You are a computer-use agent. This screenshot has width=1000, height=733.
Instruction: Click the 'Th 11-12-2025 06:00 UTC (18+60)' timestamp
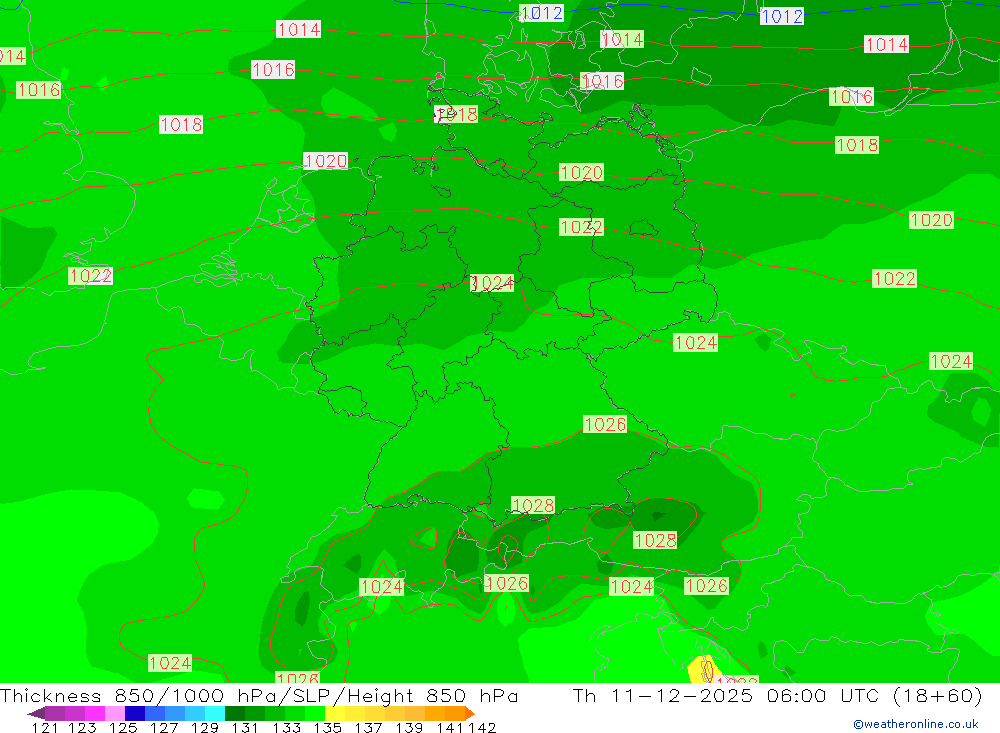(x=777, y=695)
